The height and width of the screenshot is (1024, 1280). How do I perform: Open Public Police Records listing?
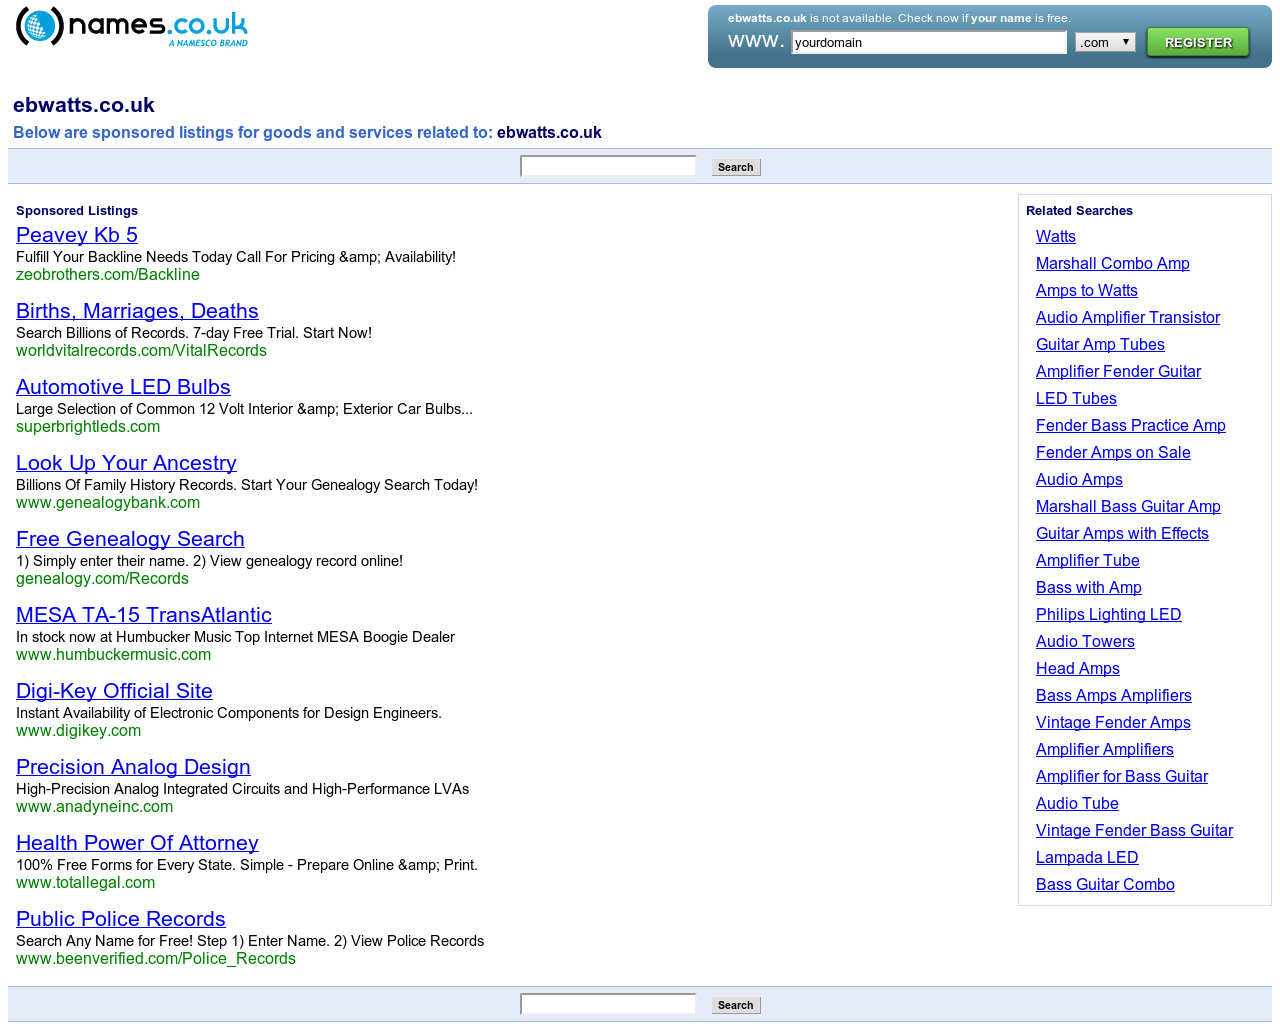point(121,919)
